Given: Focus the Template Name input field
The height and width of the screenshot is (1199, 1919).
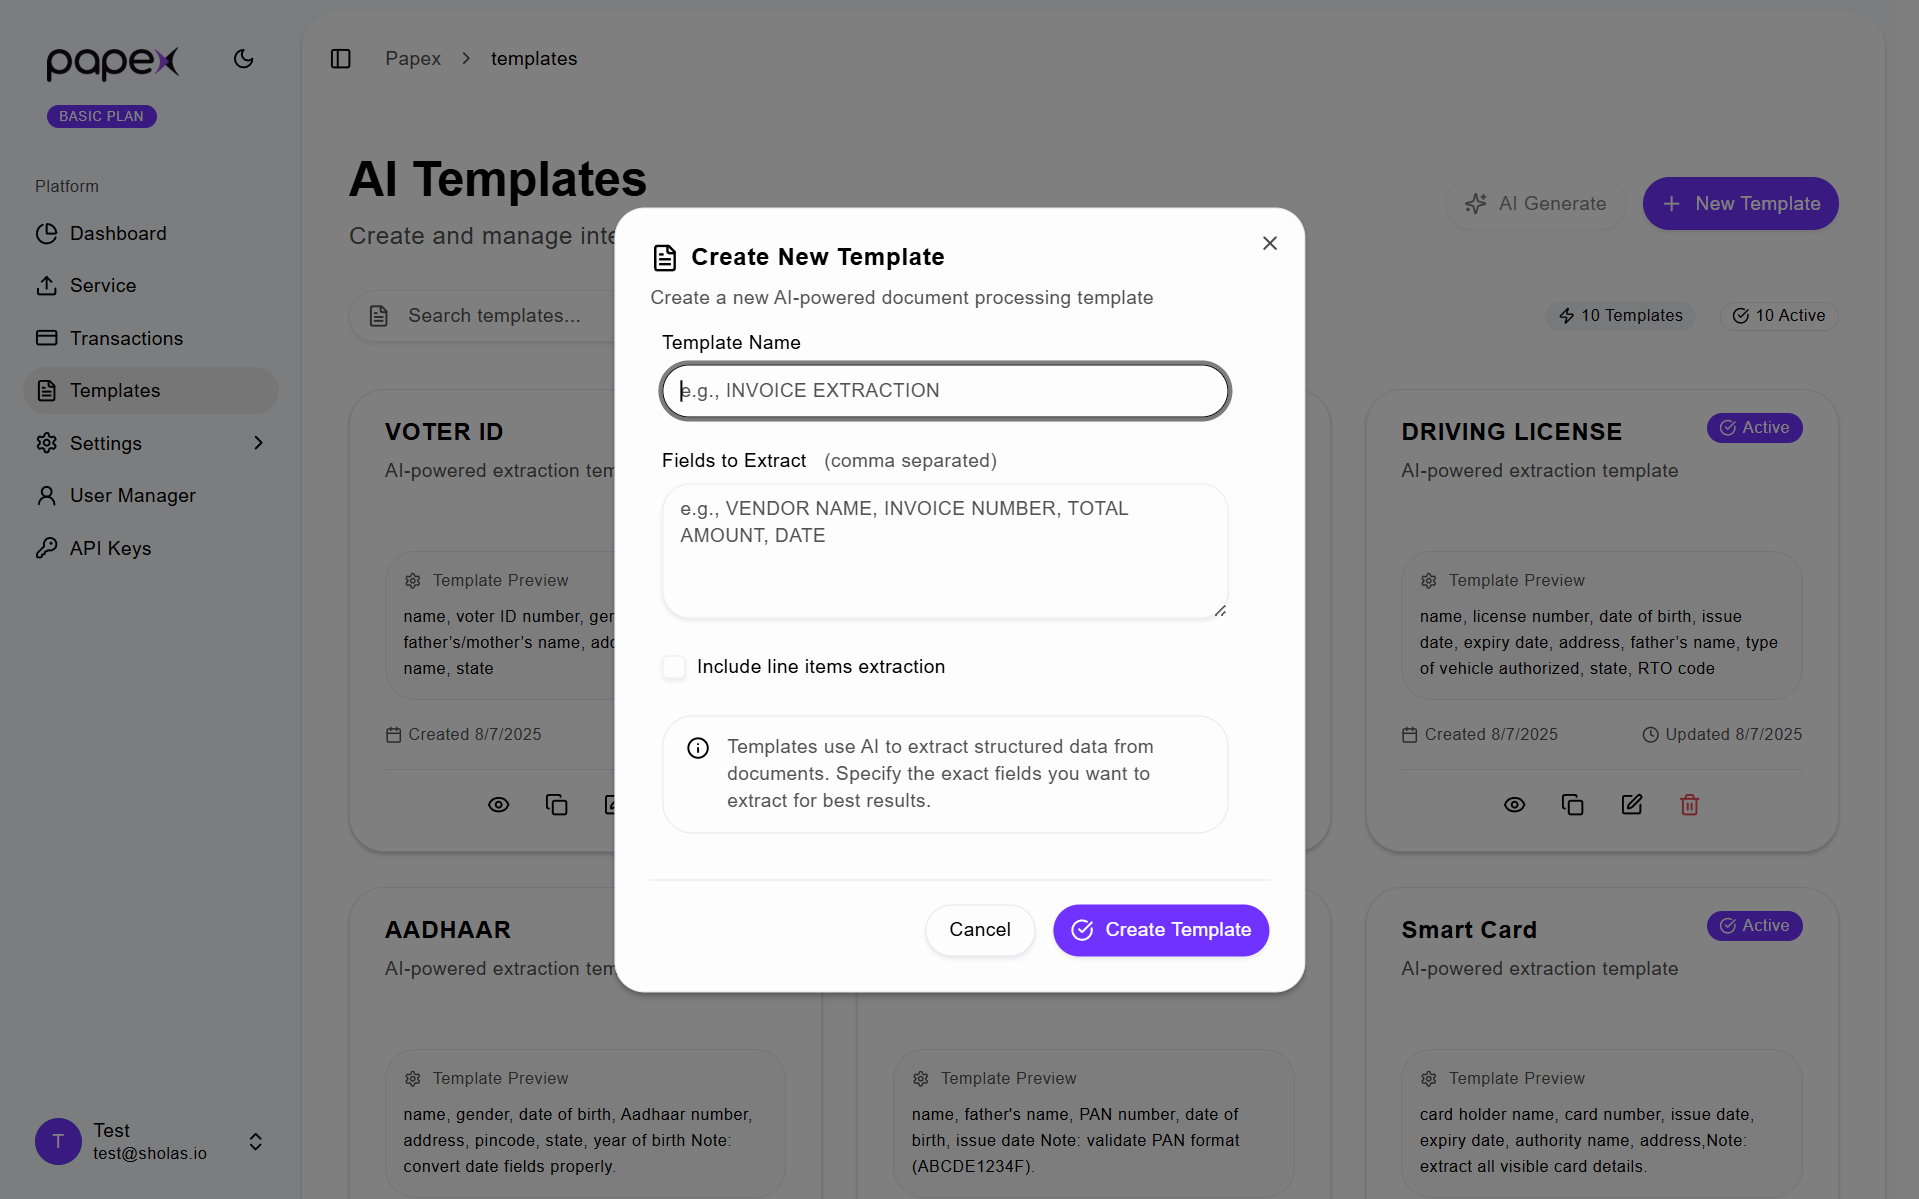Looking at the screenshot, I should pyautogui.click(x=945, y=391).
